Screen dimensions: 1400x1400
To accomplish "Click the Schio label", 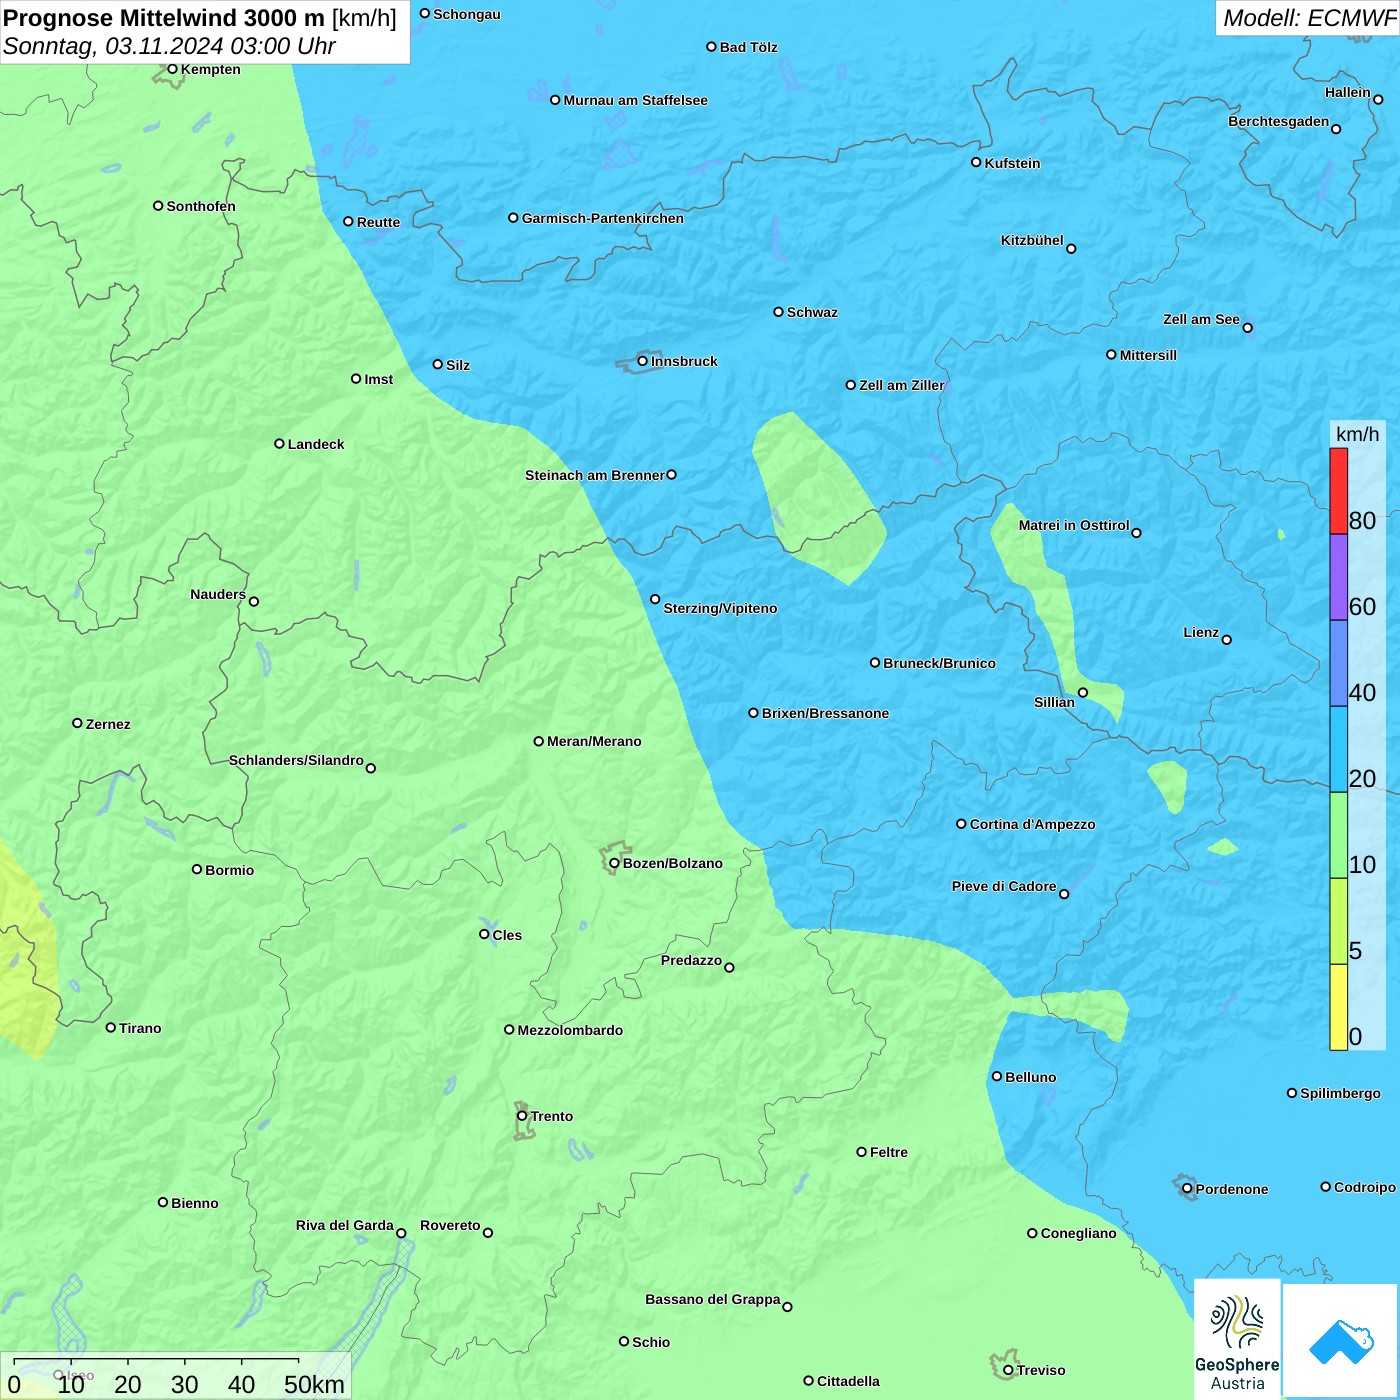I will 651,1342.
